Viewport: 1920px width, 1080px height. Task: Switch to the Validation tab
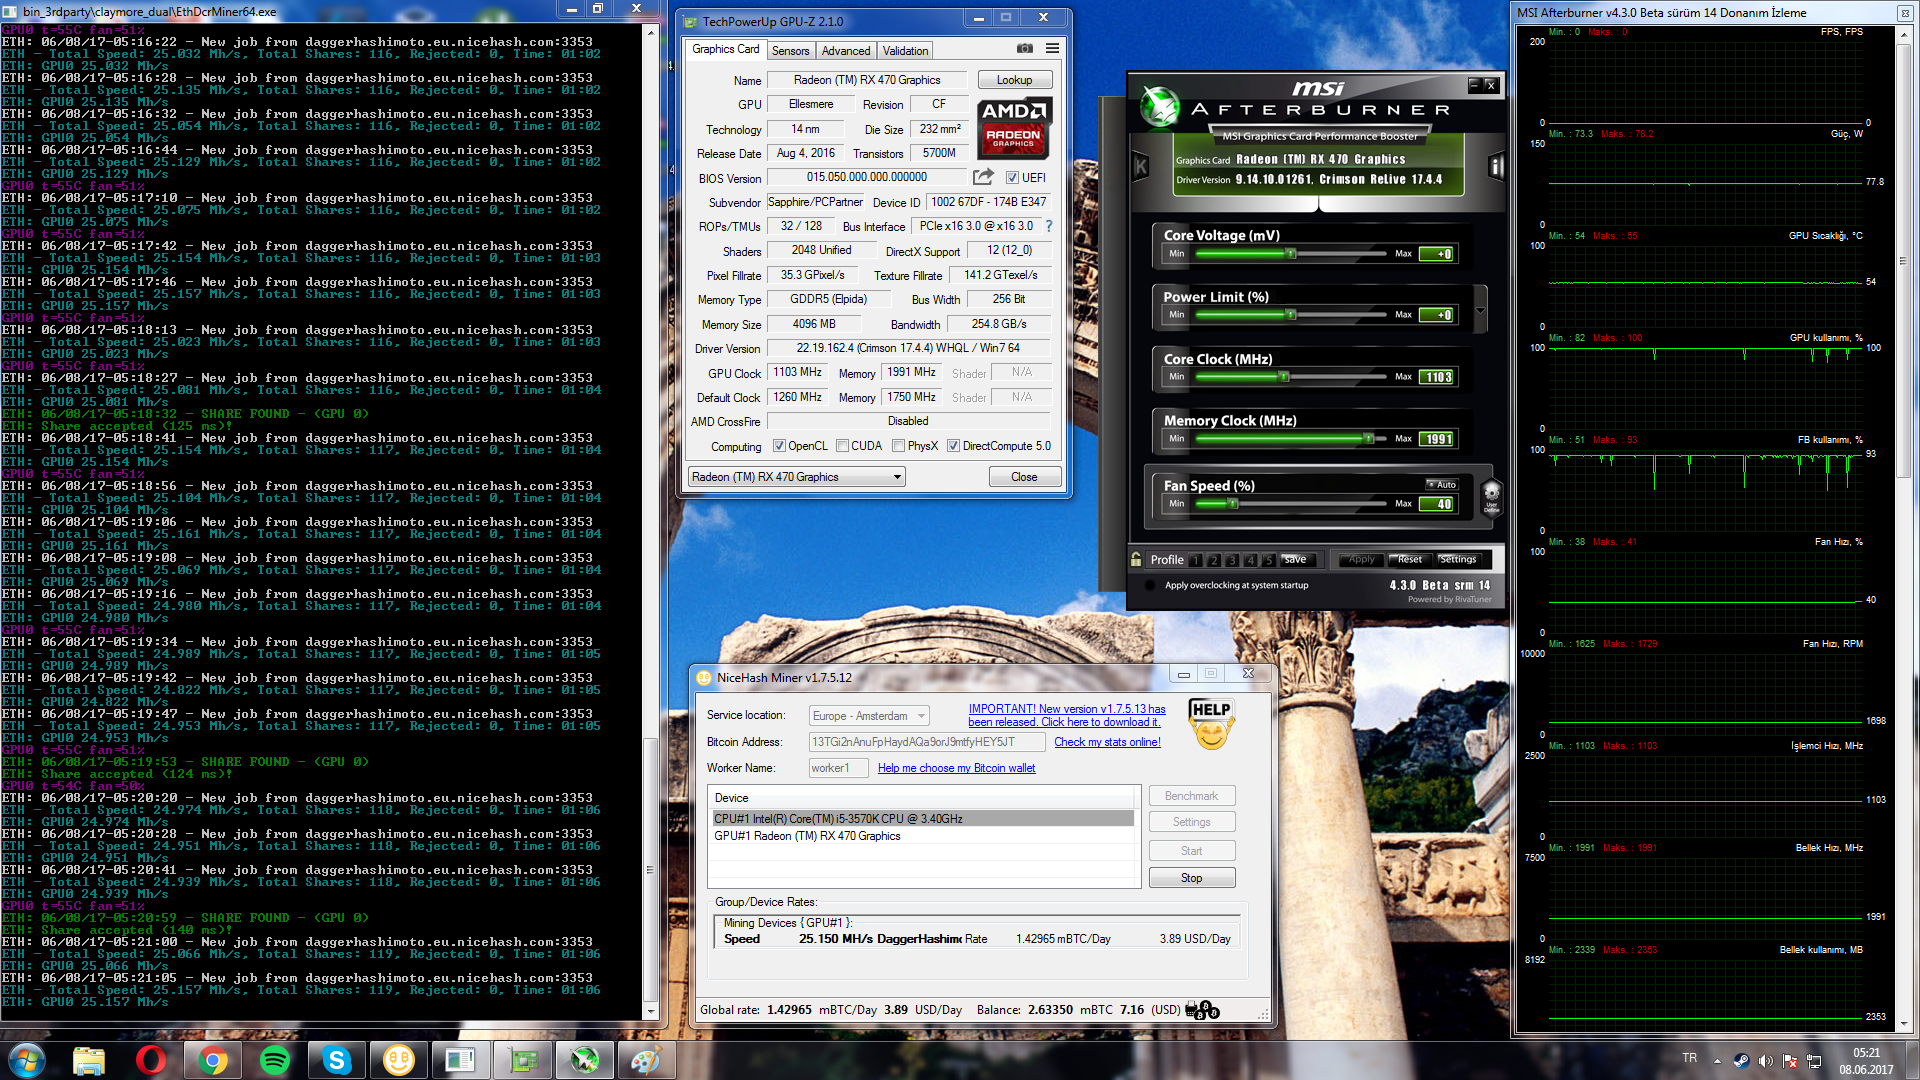pos(905,51)
